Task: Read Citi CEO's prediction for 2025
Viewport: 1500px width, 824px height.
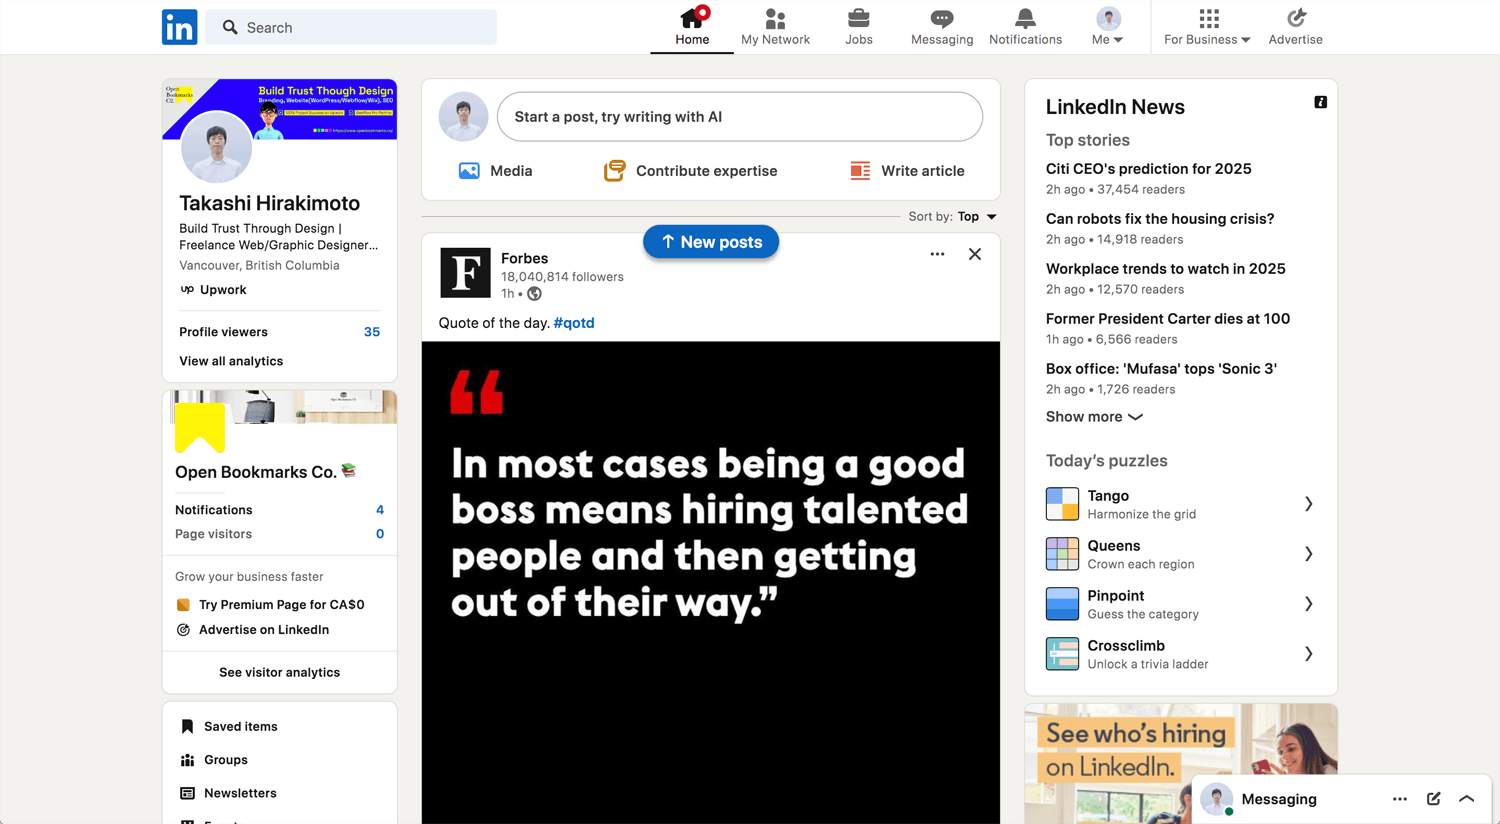Action: tap(1148, 169)
